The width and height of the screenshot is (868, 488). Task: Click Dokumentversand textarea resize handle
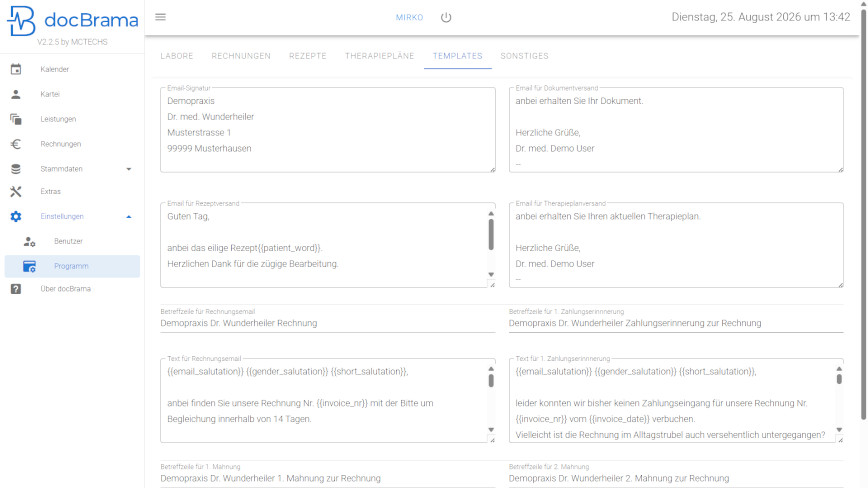point(840,169)
